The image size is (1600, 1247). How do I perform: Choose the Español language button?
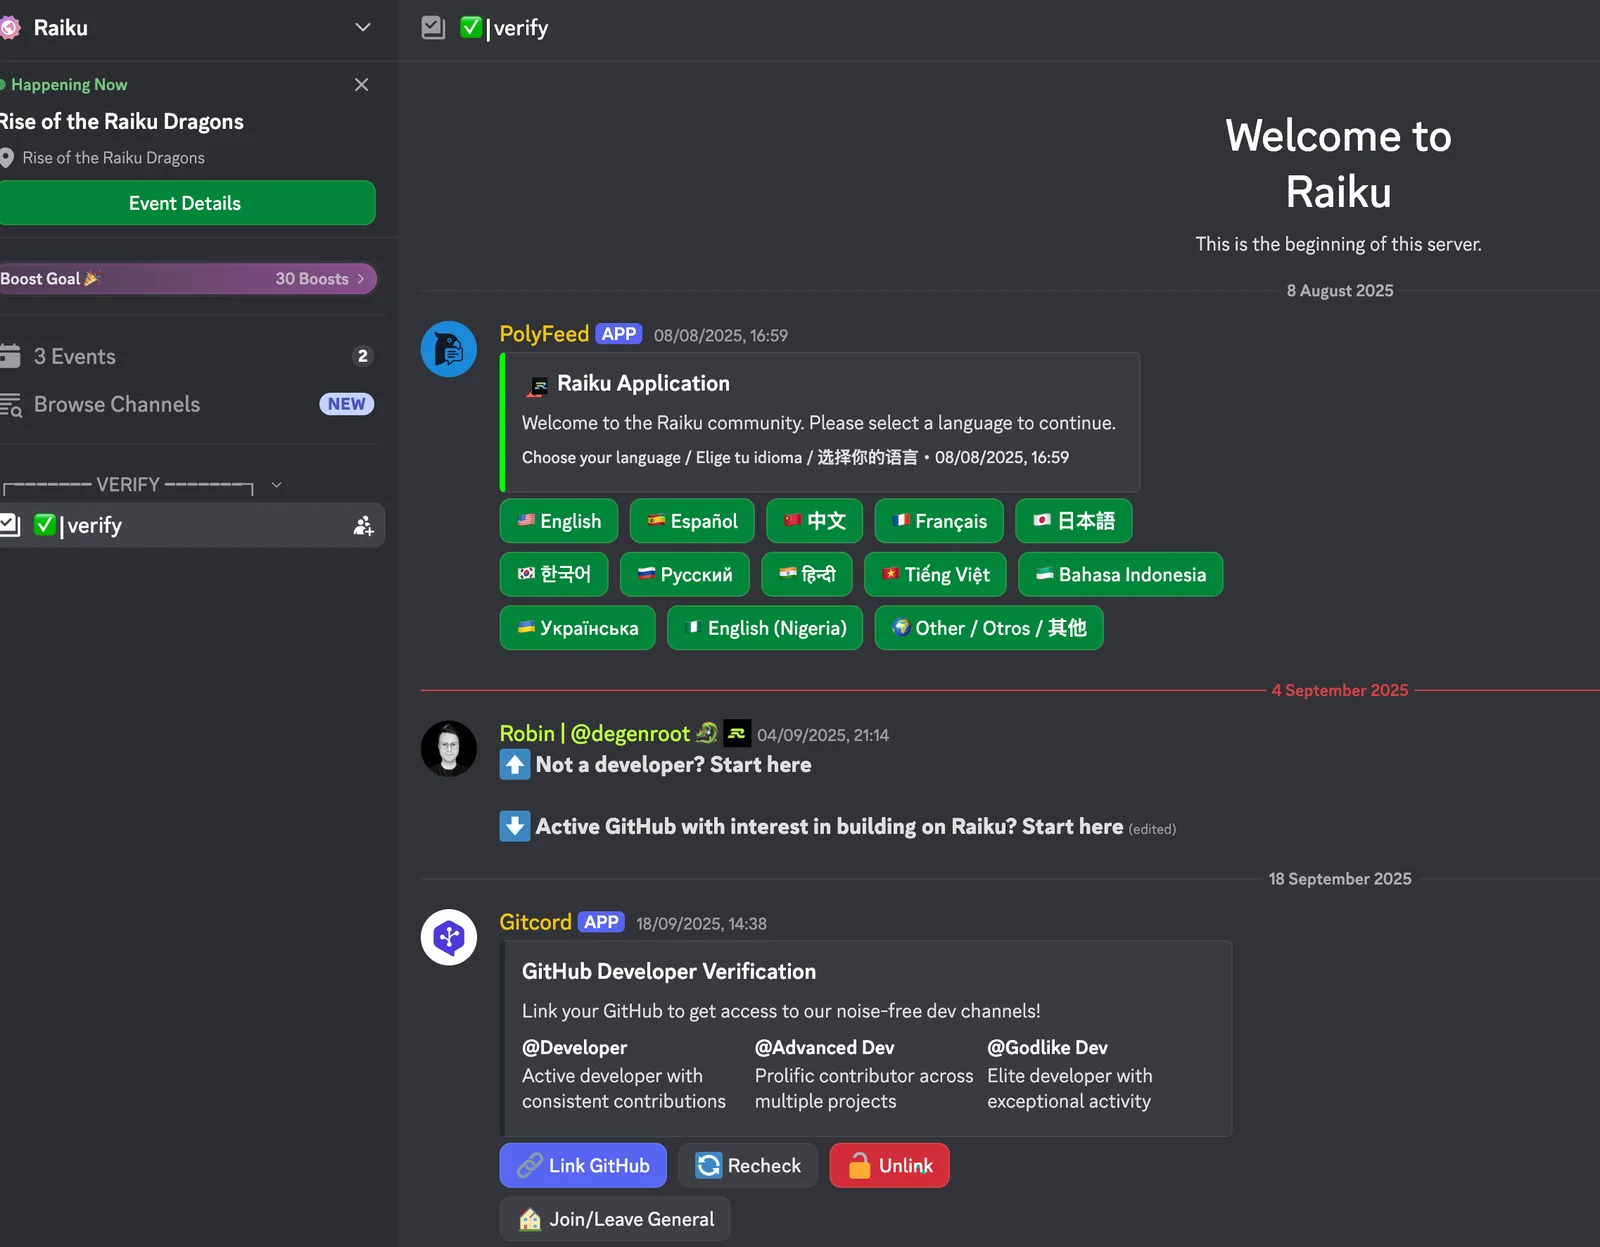692,521
